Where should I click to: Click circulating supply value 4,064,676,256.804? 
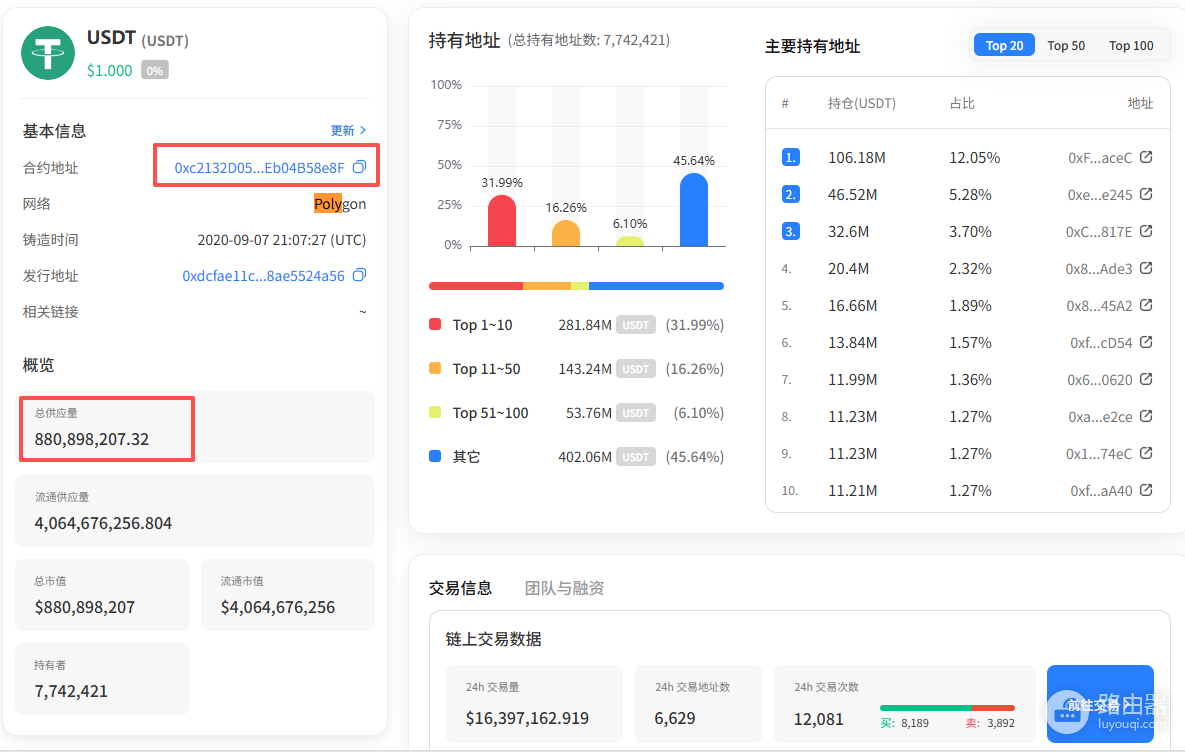(104, 523)
